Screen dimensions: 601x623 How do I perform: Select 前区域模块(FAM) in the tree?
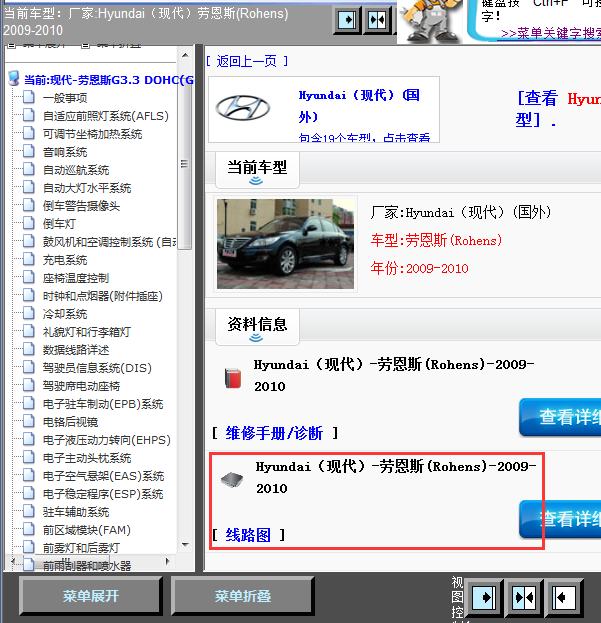[x=87, y=530]
